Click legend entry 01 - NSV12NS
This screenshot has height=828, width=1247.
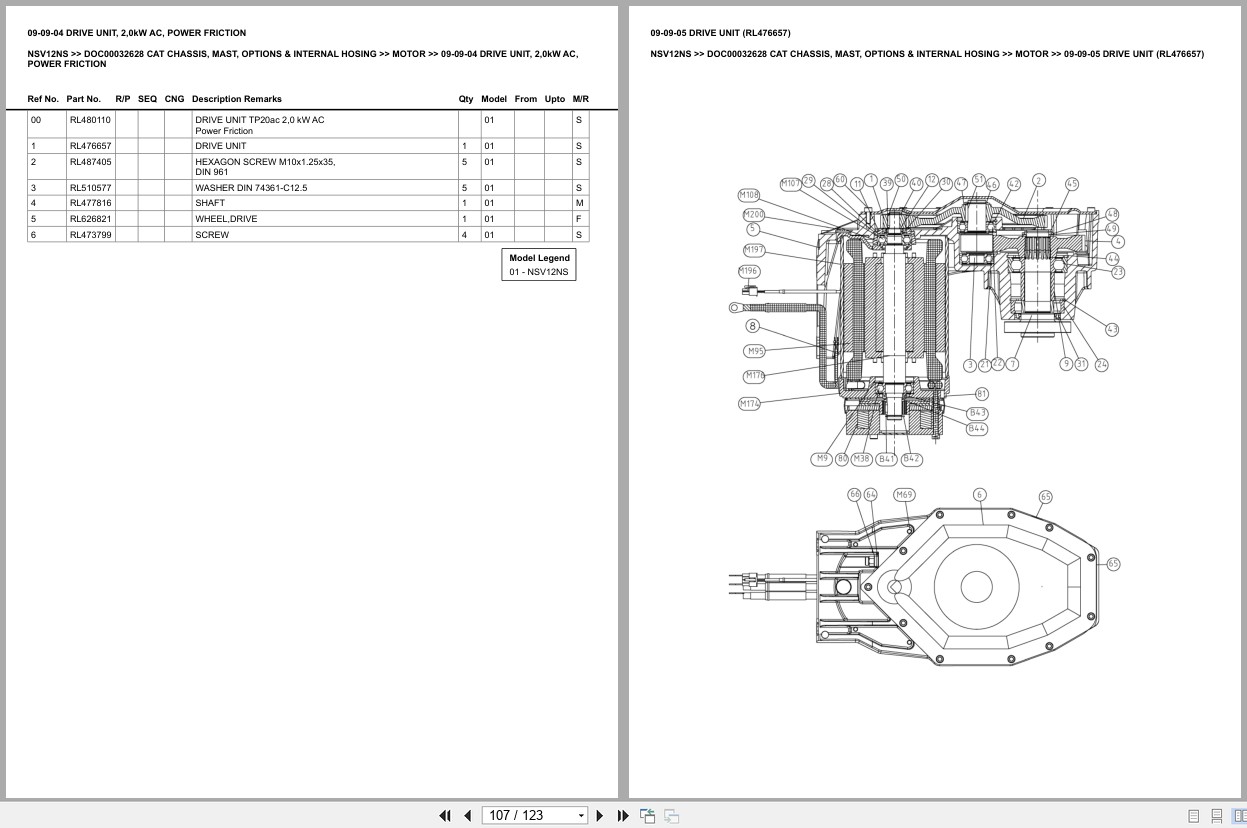pos(538,272)
